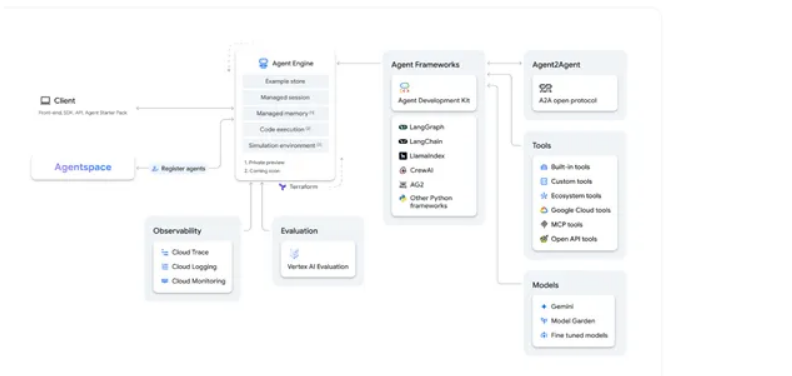
Task: Click the Built-in tools icon
Action: pos(544,167)
